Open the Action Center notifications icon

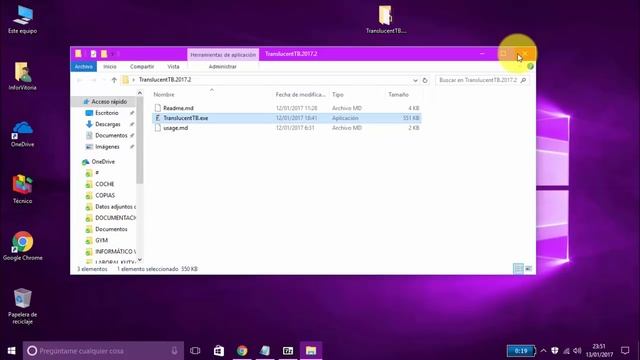625,350
